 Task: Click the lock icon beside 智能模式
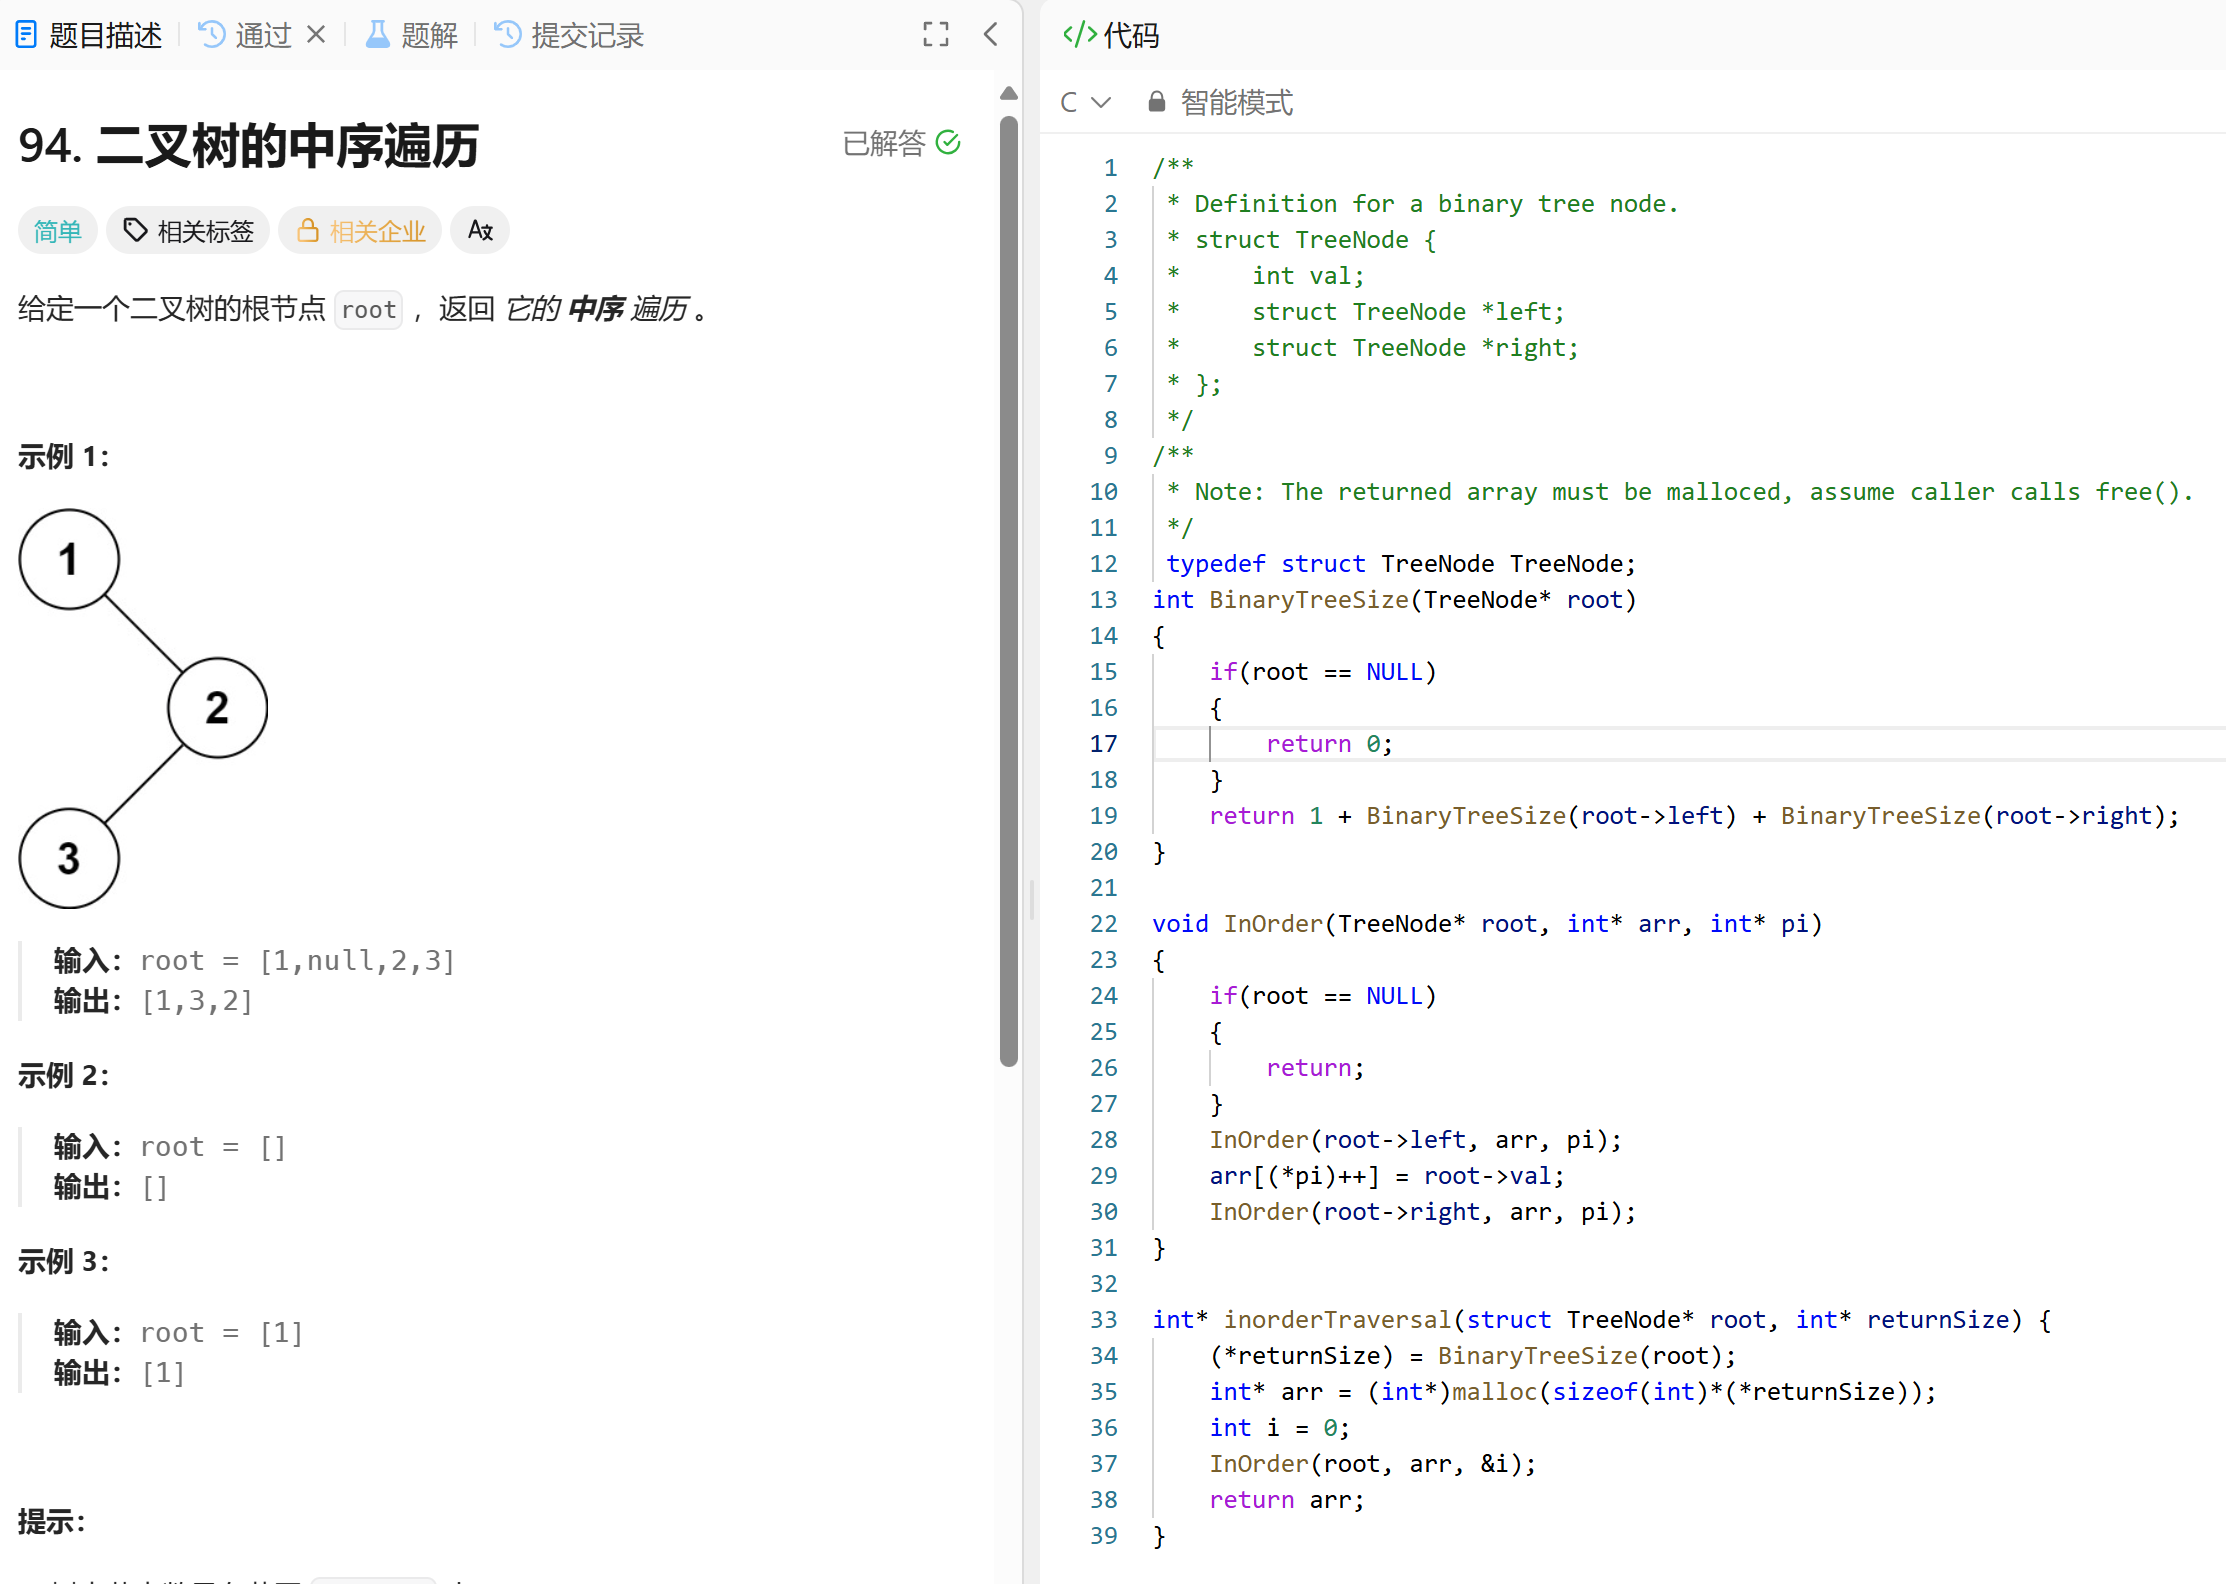point(1156,102)
